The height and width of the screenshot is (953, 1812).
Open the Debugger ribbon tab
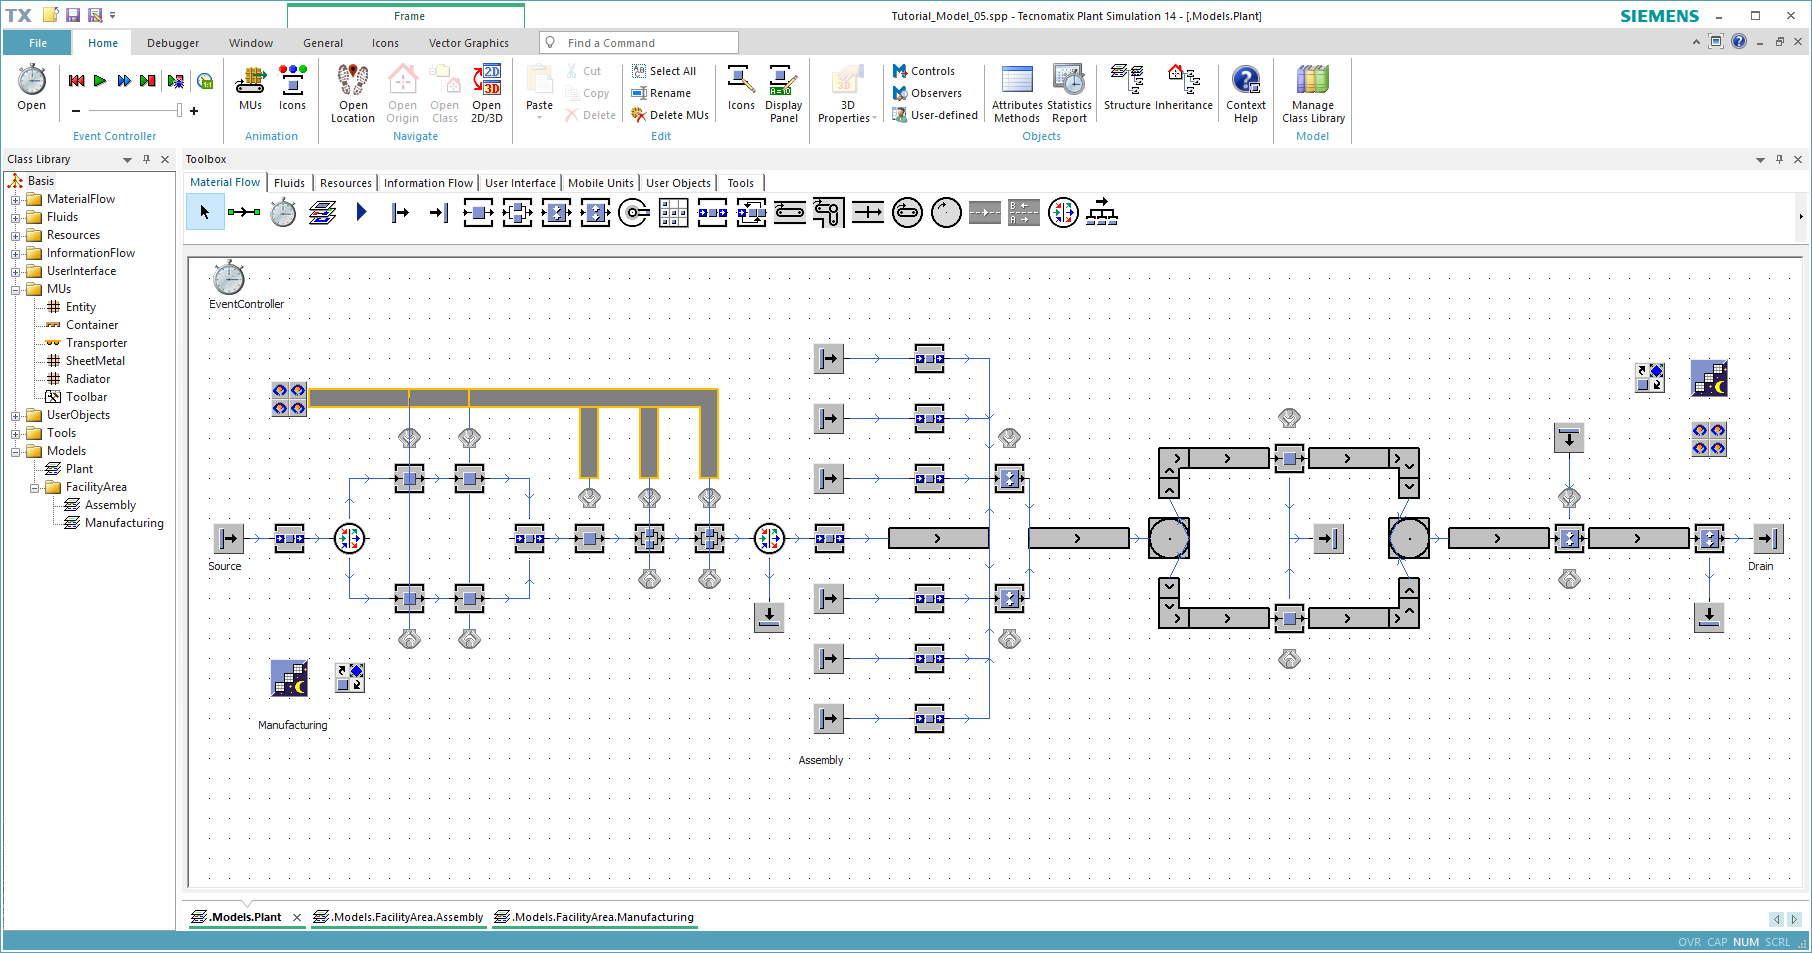tap(172, 42)
